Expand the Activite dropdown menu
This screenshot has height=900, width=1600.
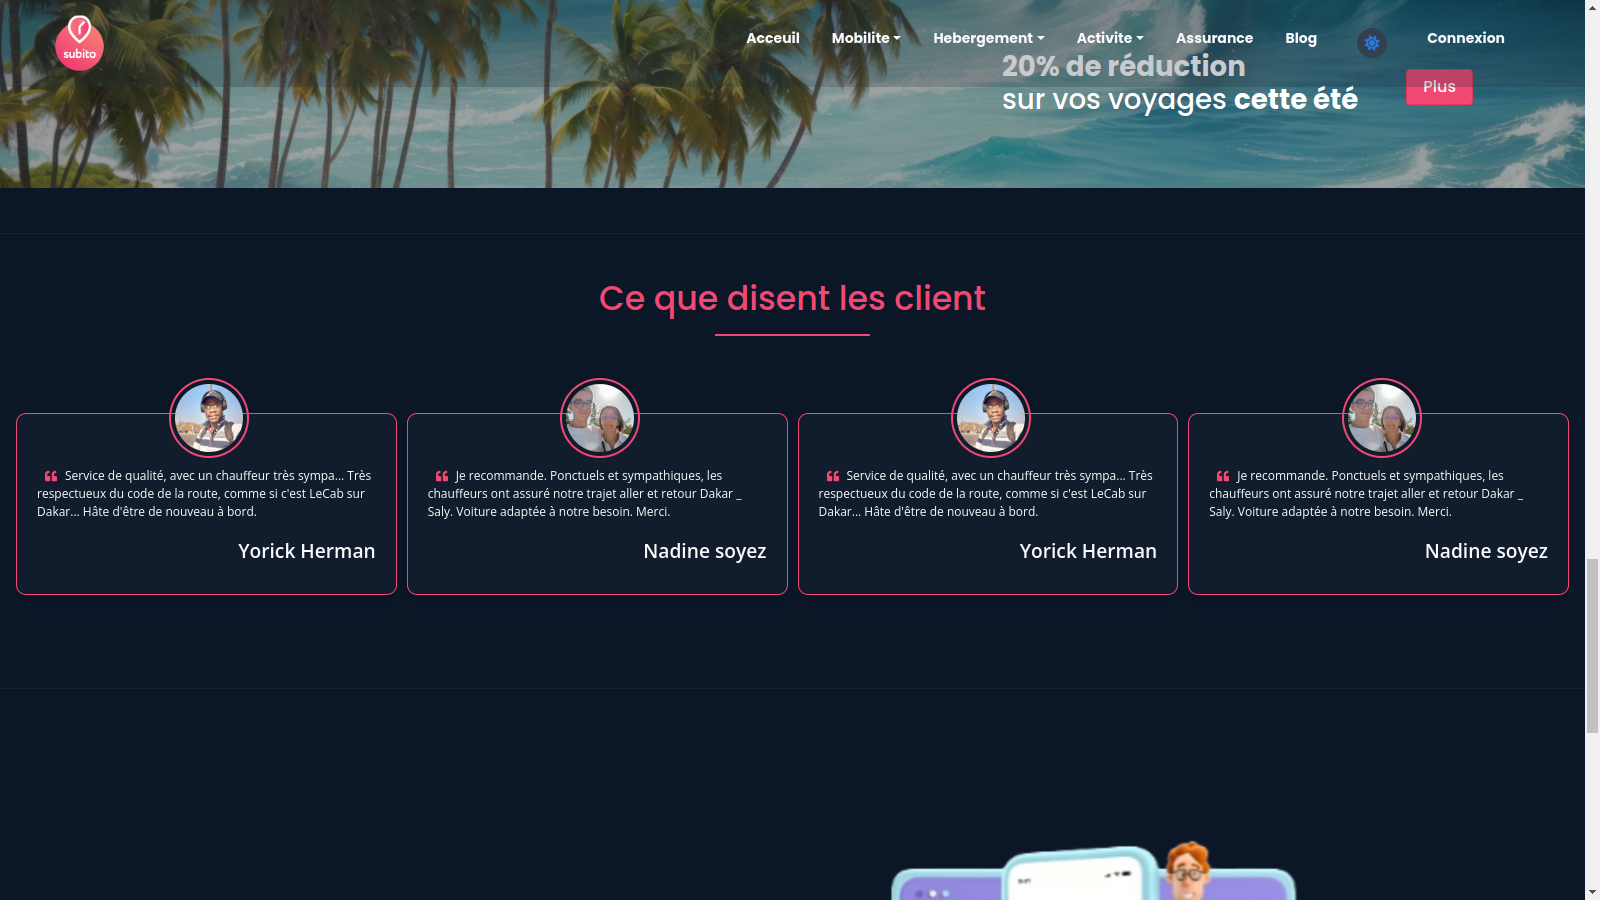click(1109, 38)
